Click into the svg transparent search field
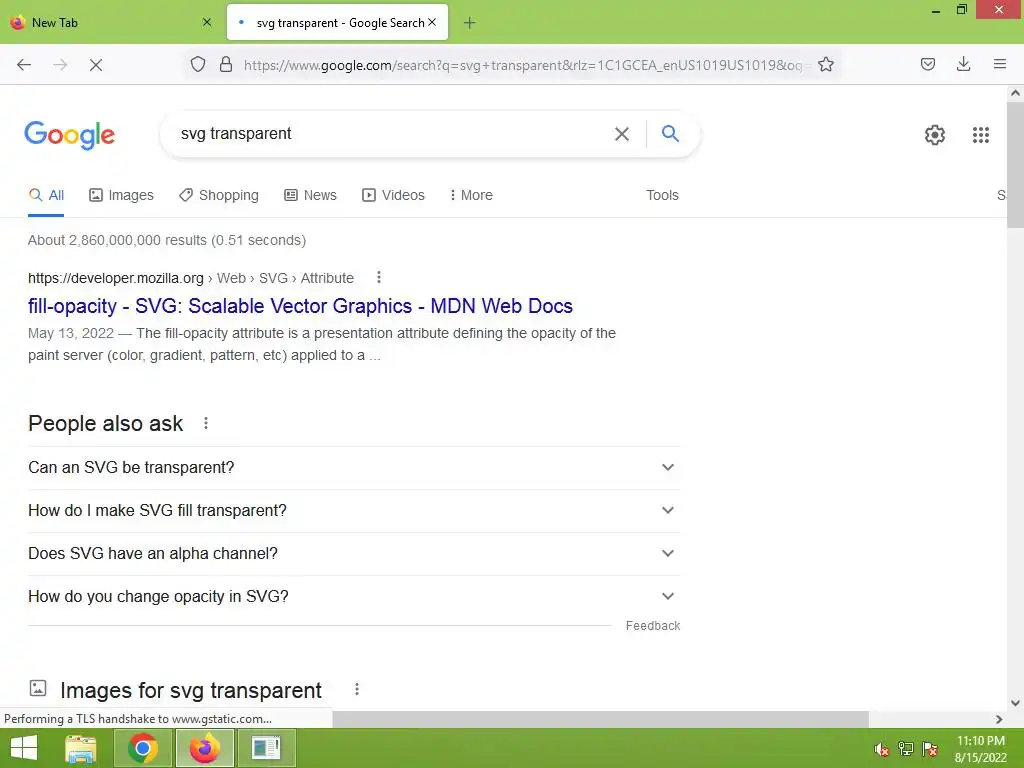1024x768 pixels. point(392,134)
